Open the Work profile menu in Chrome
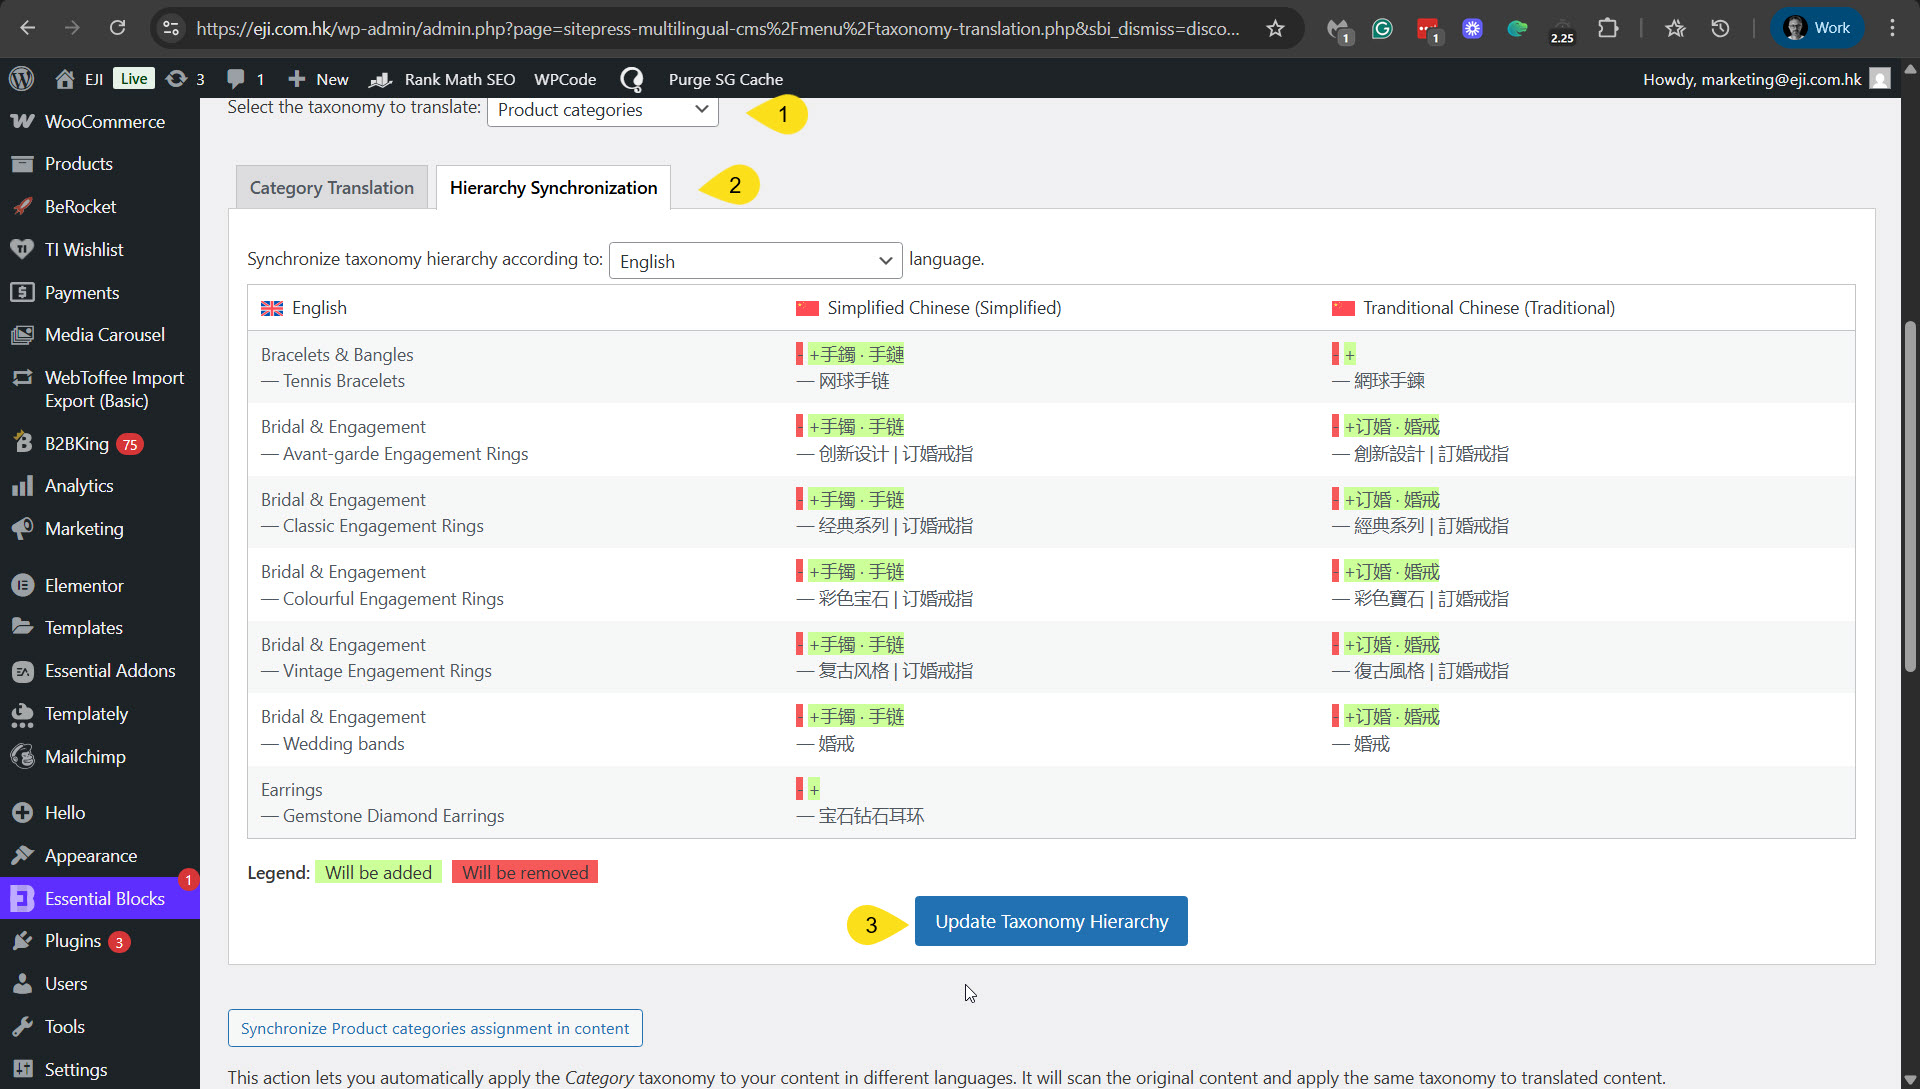The height and width of the screenshot is (1089, 1920). (x=1817, y=28)
